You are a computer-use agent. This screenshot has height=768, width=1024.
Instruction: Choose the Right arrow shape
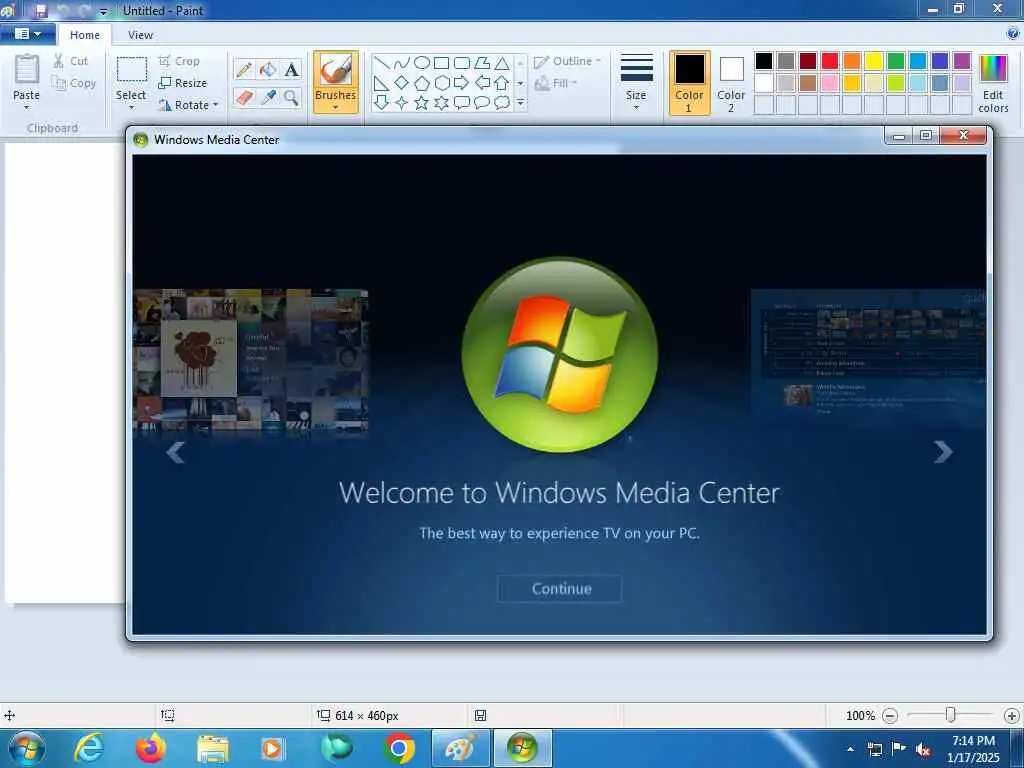(x=462, y=83)
